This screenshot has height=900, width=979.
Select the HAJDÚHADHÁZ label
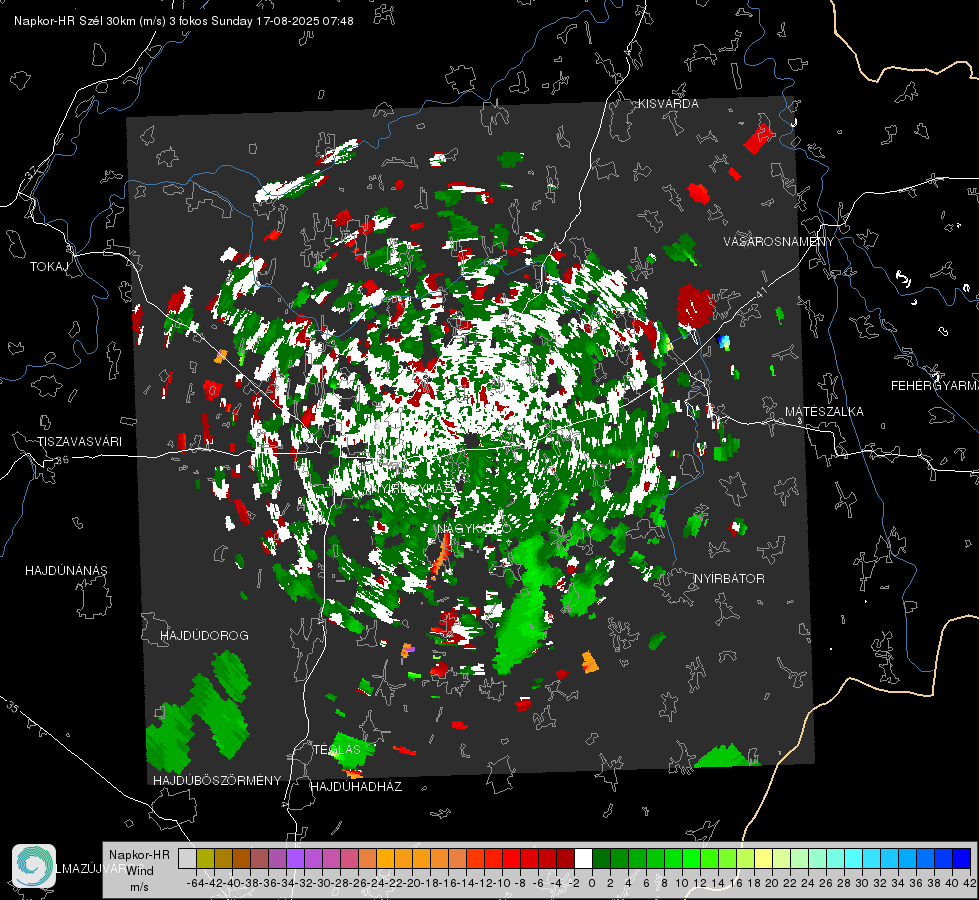(356, 787)
